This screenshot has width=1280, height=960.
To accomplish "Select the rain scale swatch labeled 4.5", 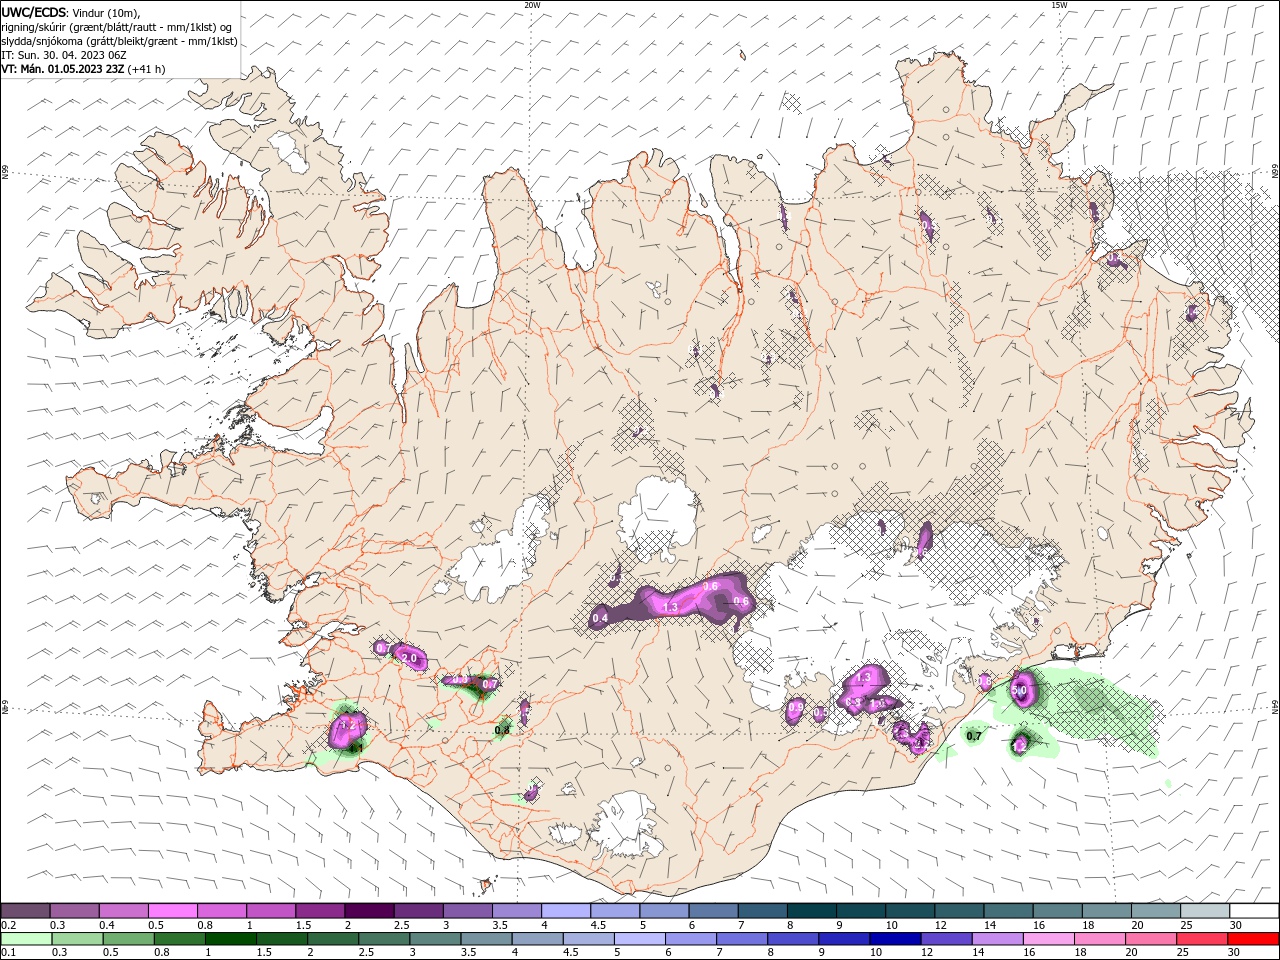I will pos(587,939).
